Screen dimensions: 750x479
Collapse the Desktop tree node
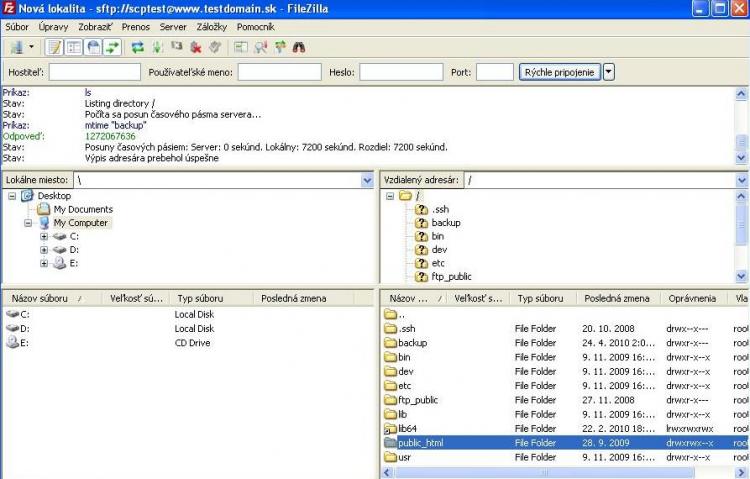coord(12,196)
